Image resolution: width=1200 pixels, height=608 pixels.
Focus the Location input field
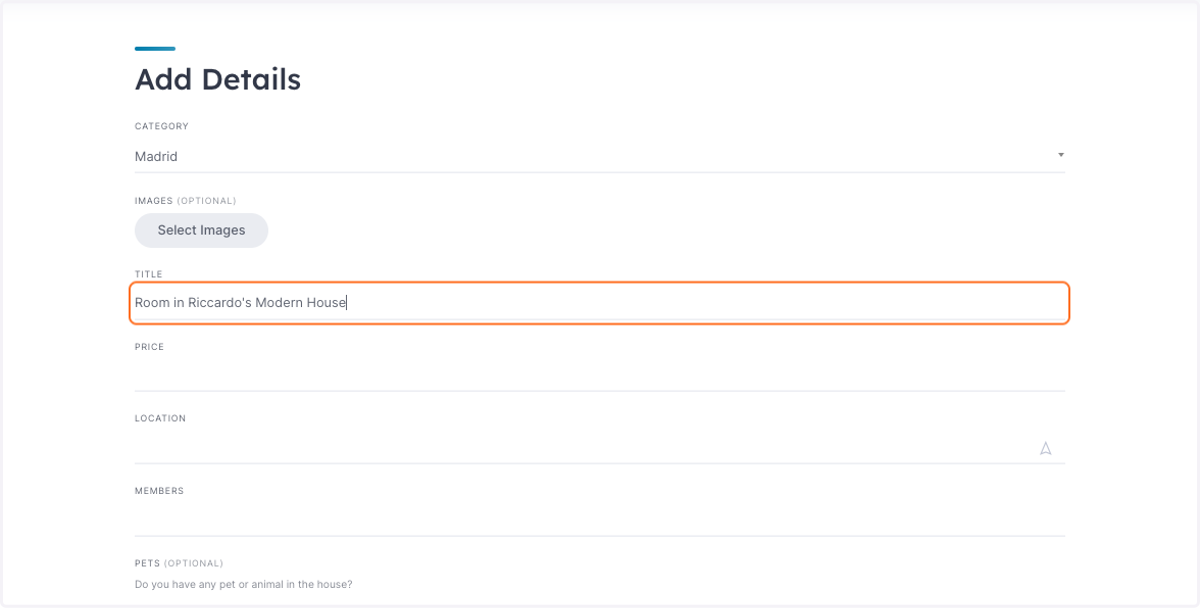point(585,447)
